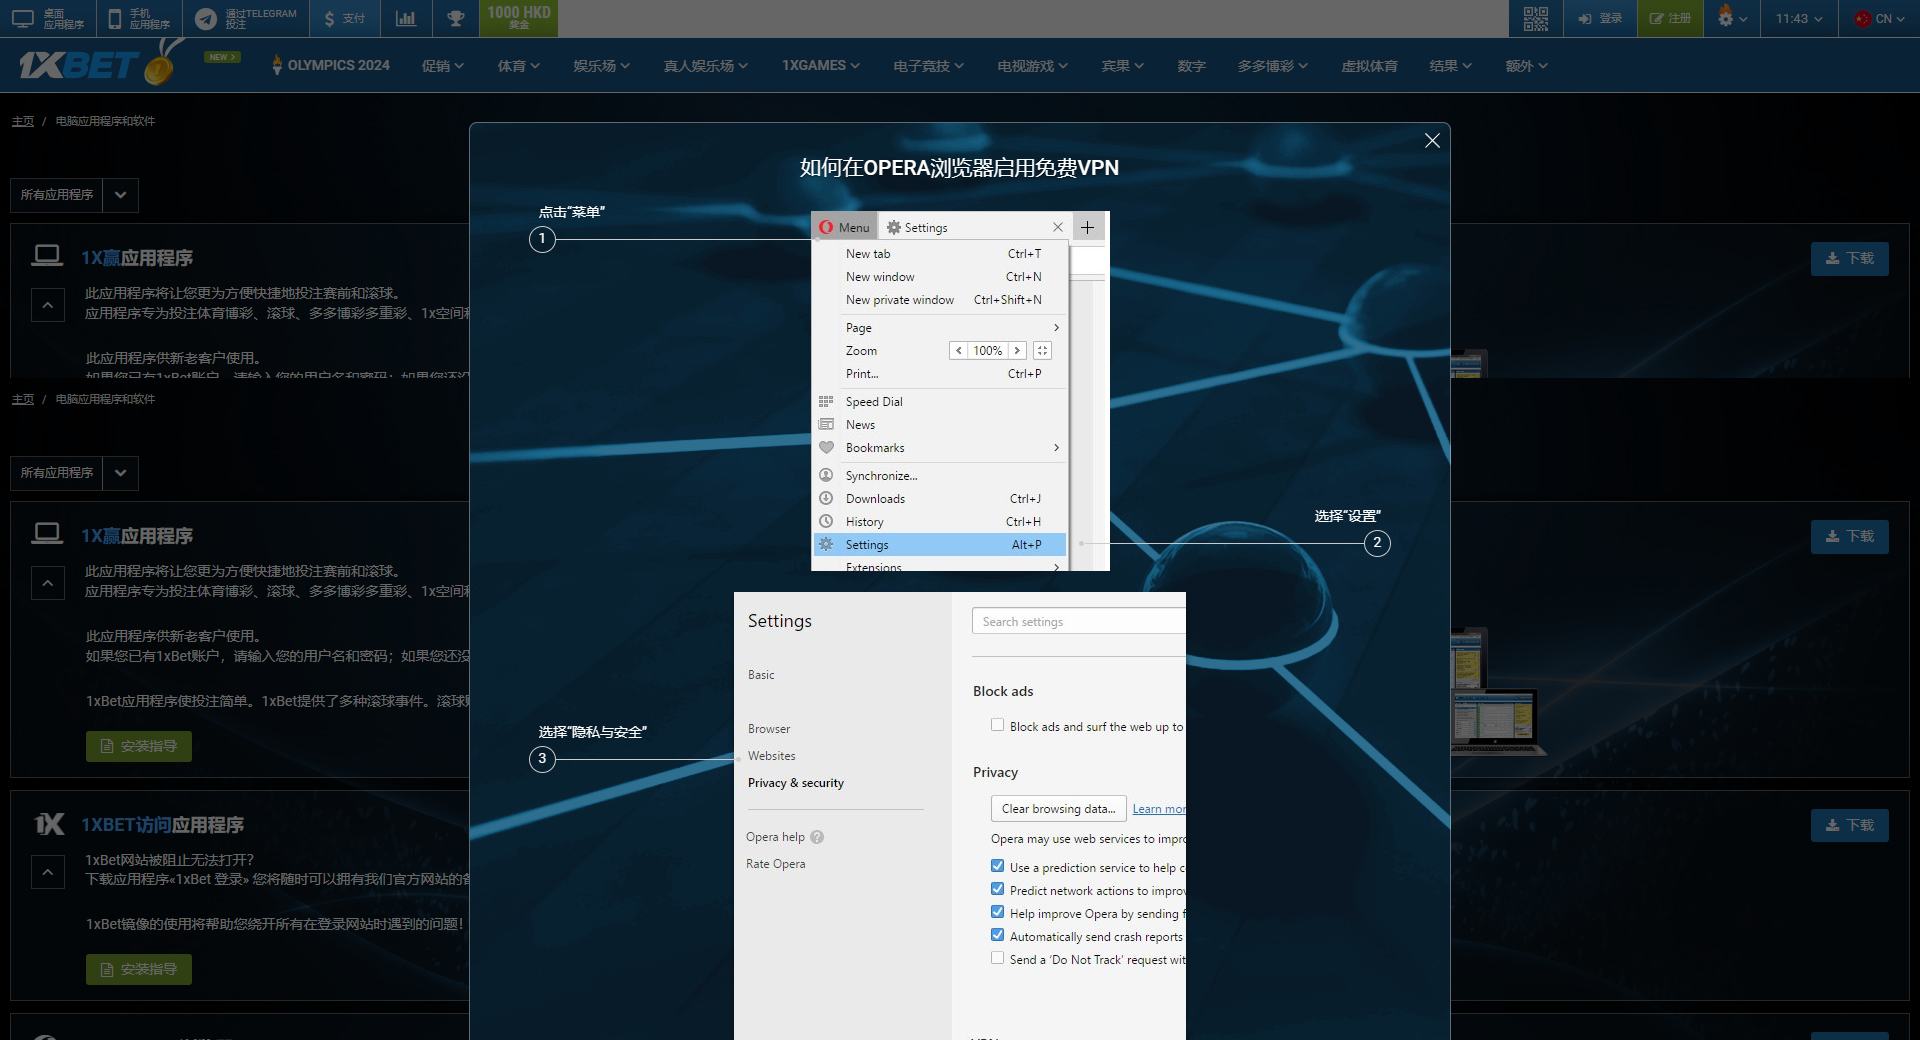Image resolution: width=1920 pixels, height=1040 pixels.
Task: Toggle 'Automatically send crash reports' checkbox
Action: pos(997,935)
